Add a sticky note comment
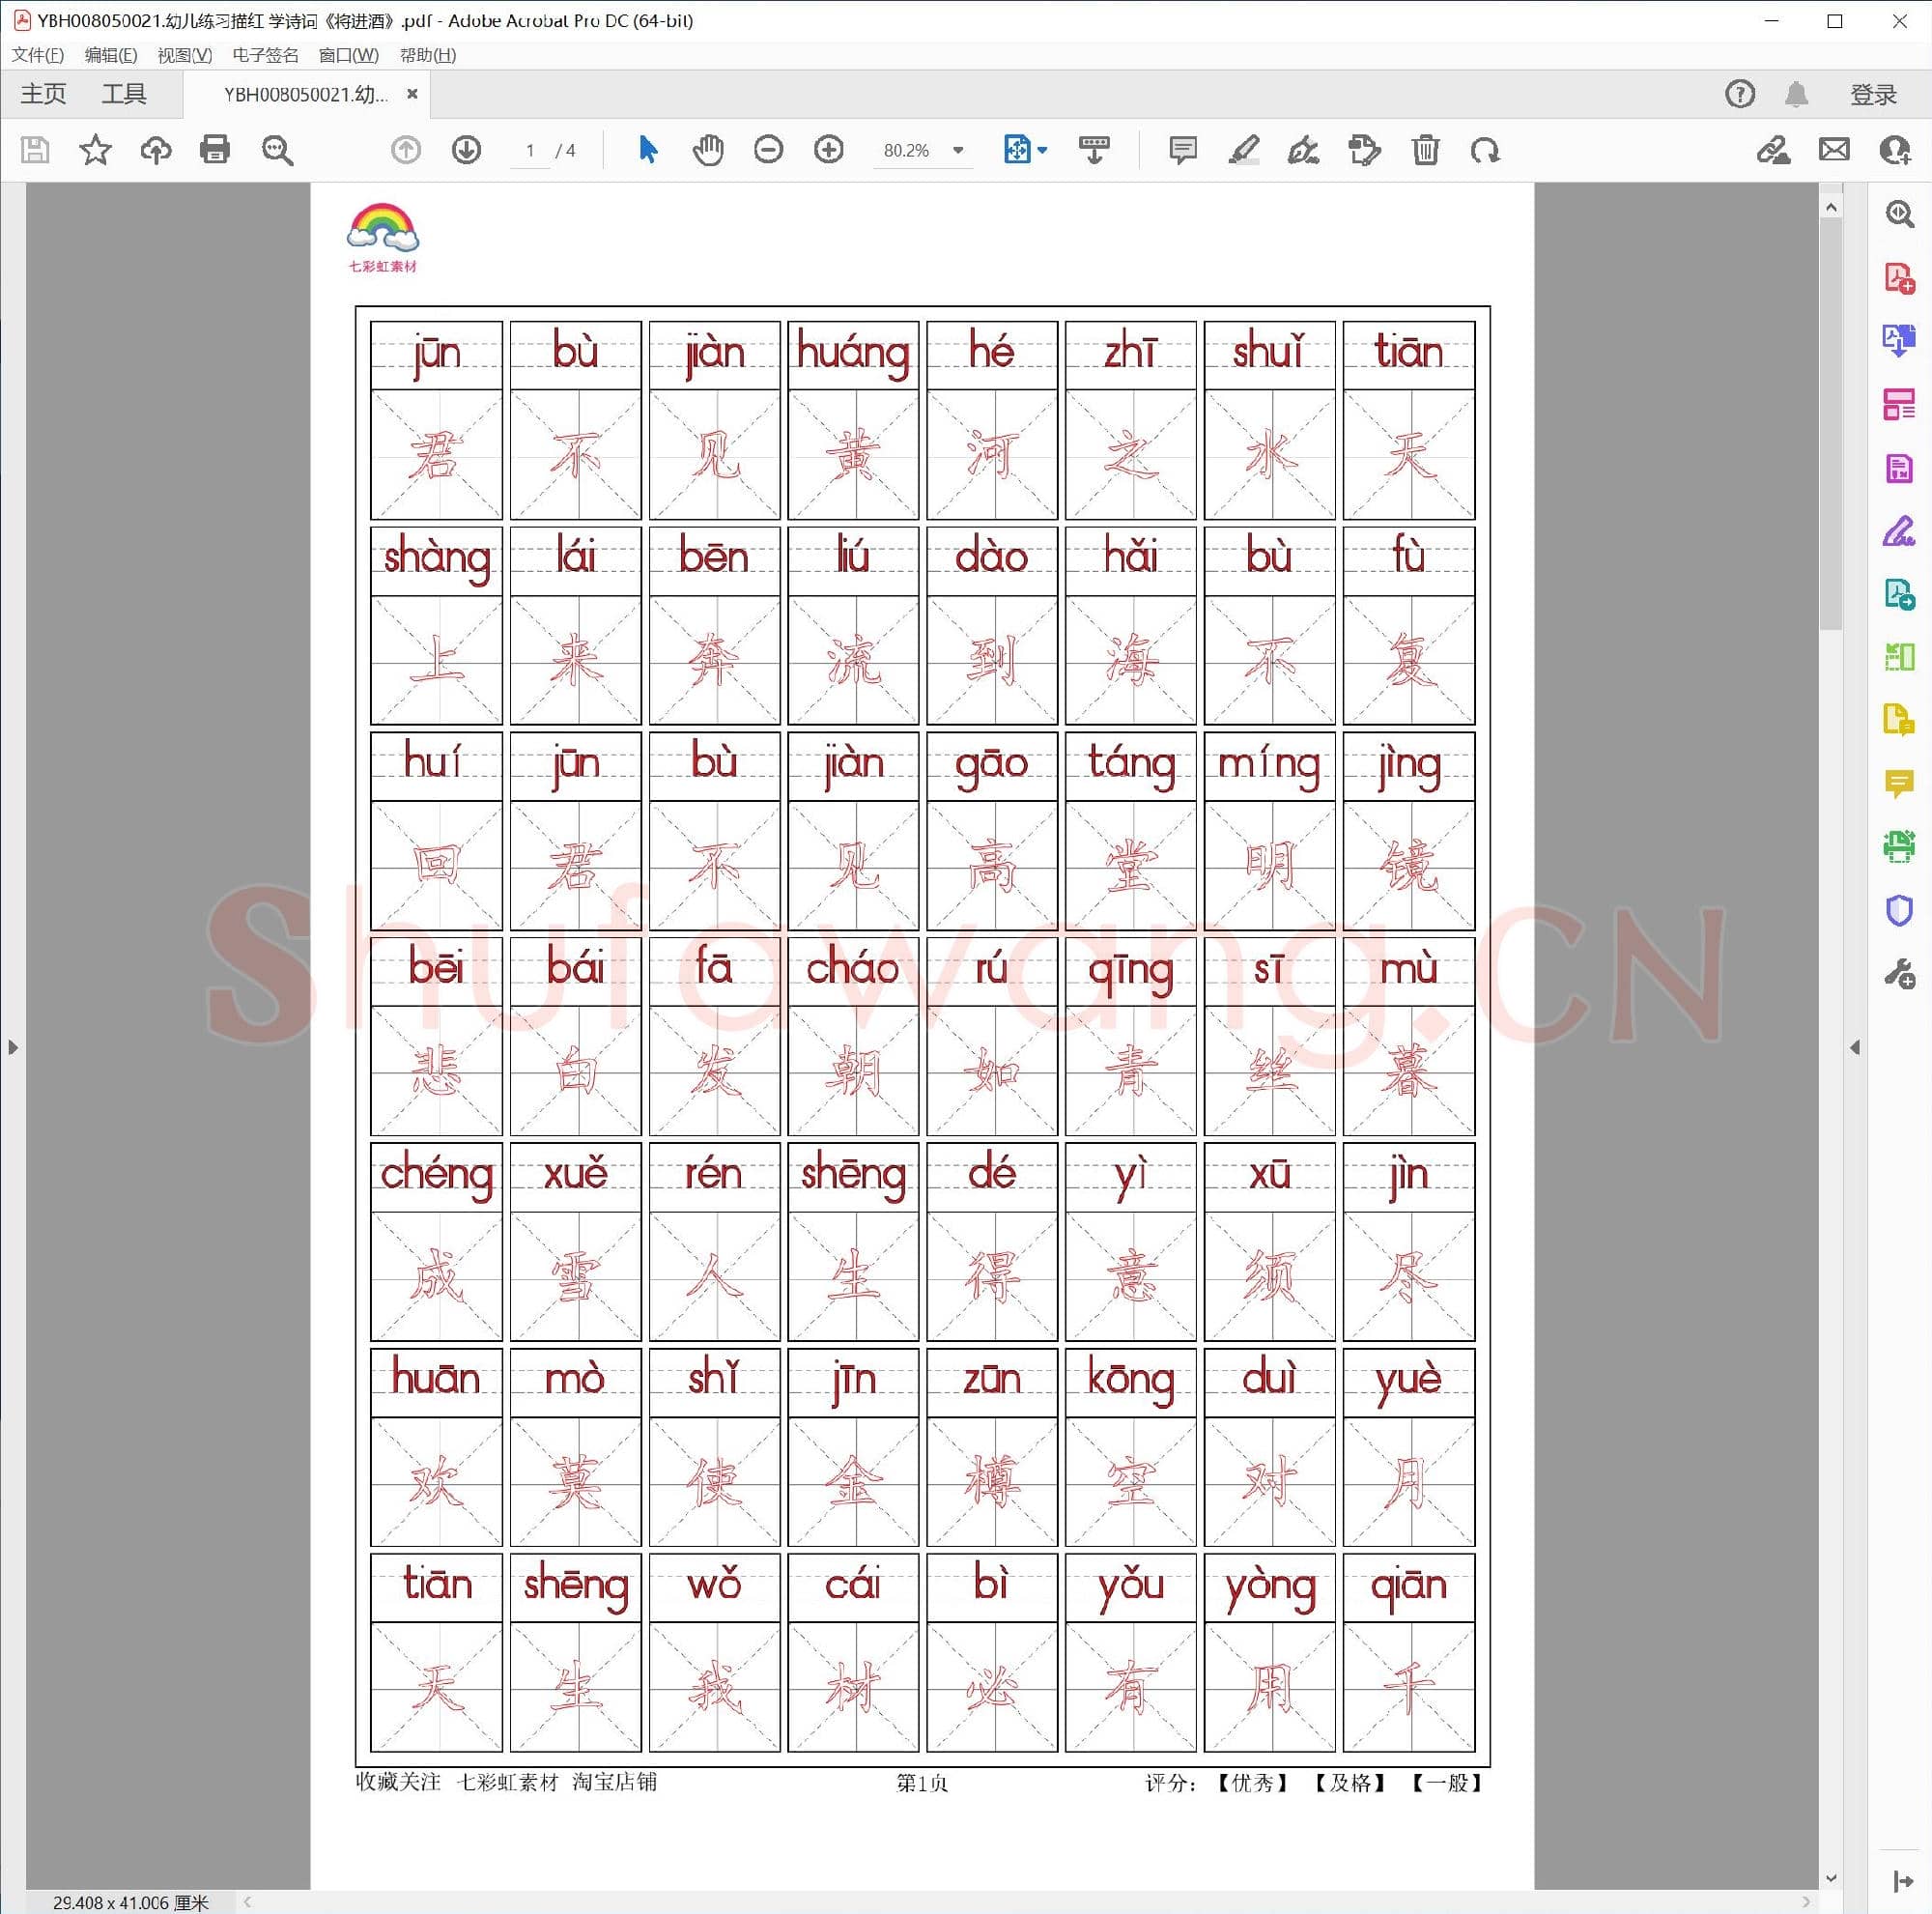The height and width of the screenshot is (1914, 1932). point(1183,150)
